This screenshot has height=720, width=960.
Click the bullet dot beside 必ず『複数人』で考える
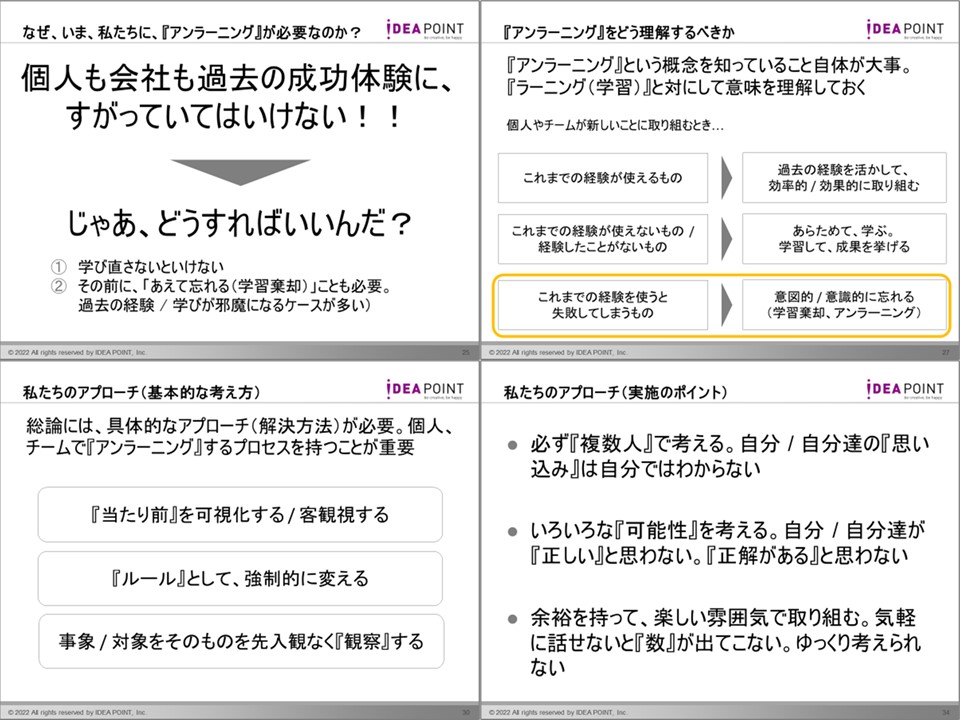click(512, 444)
